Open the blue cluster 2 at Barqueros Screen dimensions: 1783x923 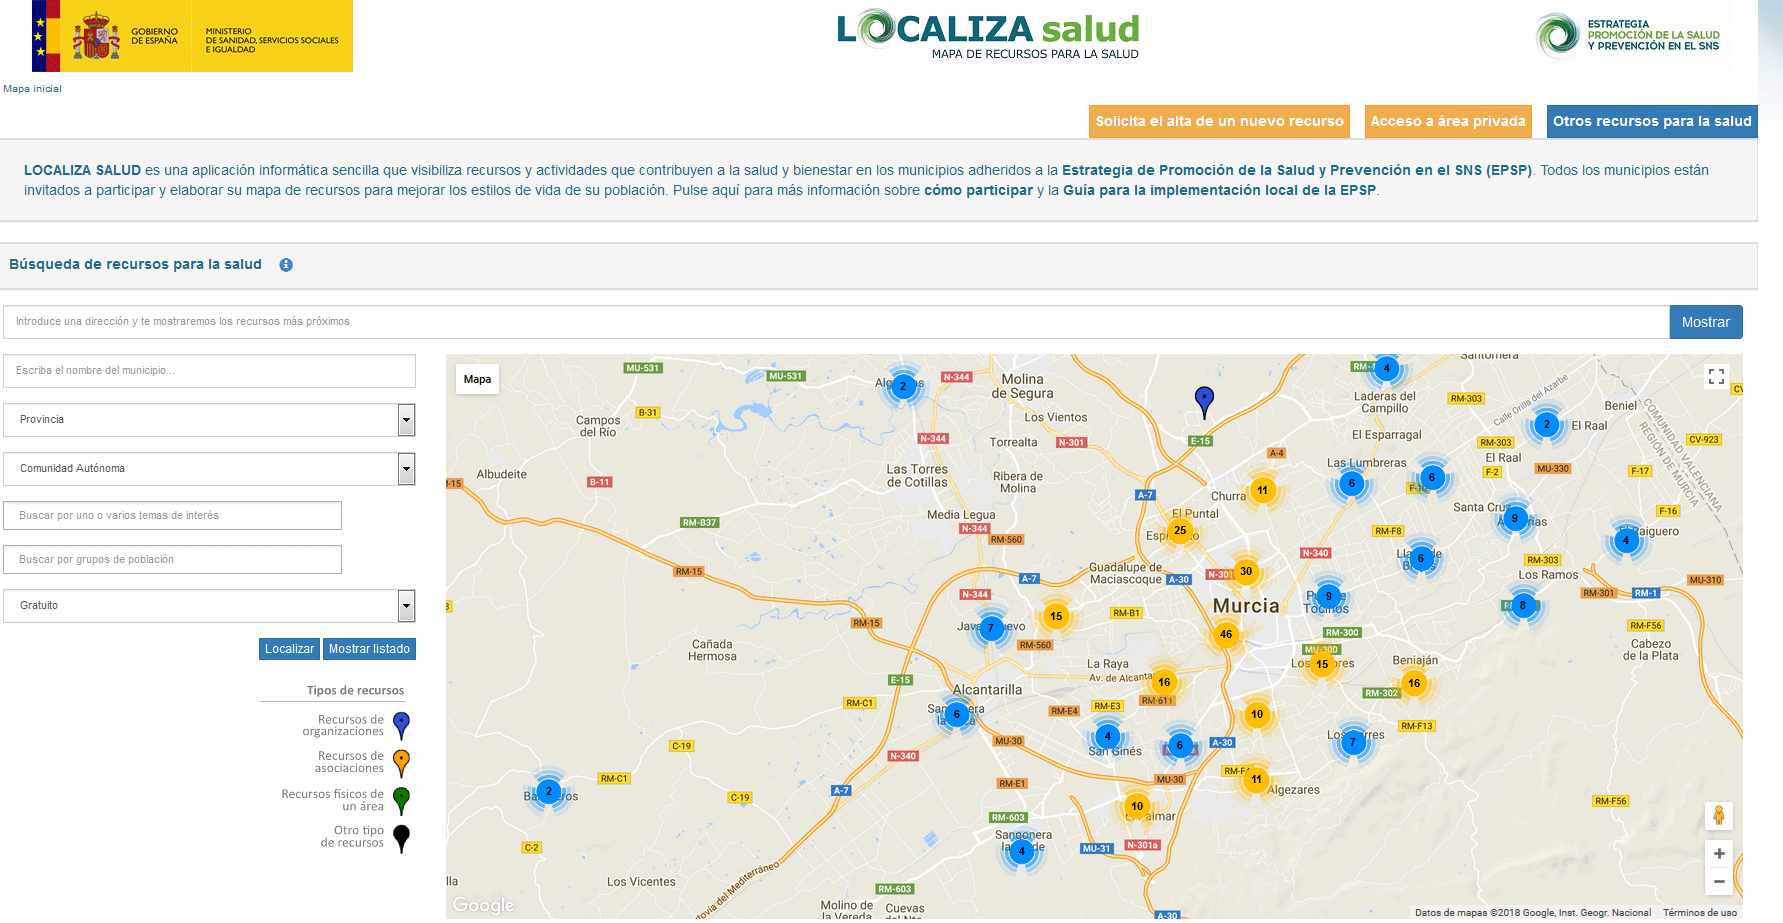click(x=549, y=792)
